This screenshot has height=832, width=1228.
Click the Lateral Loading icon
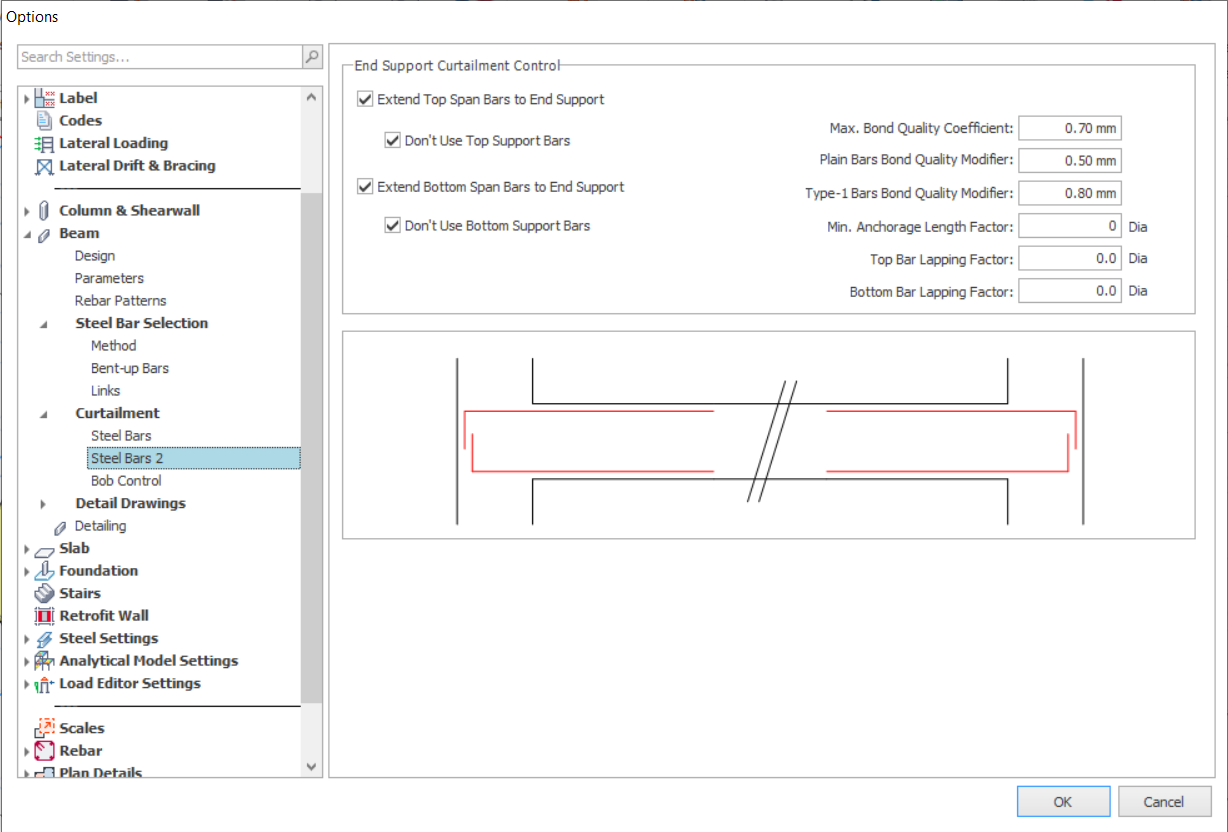pyautogui.click(x=44, y=143)
